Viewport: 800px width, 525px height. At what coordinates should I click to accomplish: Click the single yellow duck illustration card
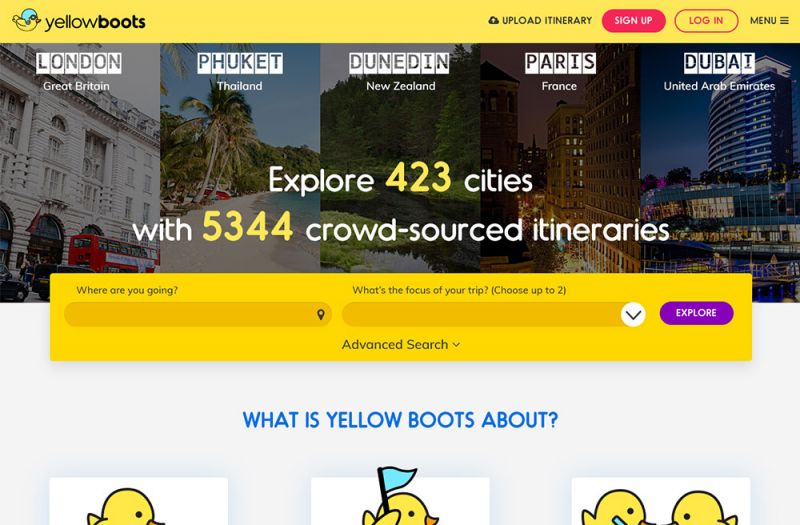click(138, 502)
